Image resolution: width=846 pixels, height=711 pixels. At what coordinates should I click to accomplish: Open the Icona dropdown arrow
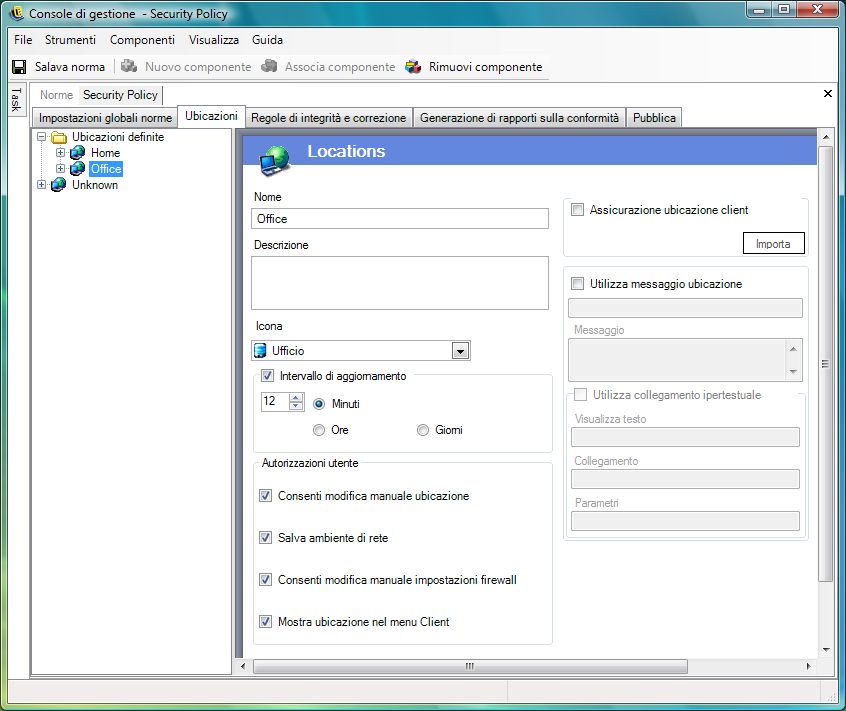[x=460, y=351]
